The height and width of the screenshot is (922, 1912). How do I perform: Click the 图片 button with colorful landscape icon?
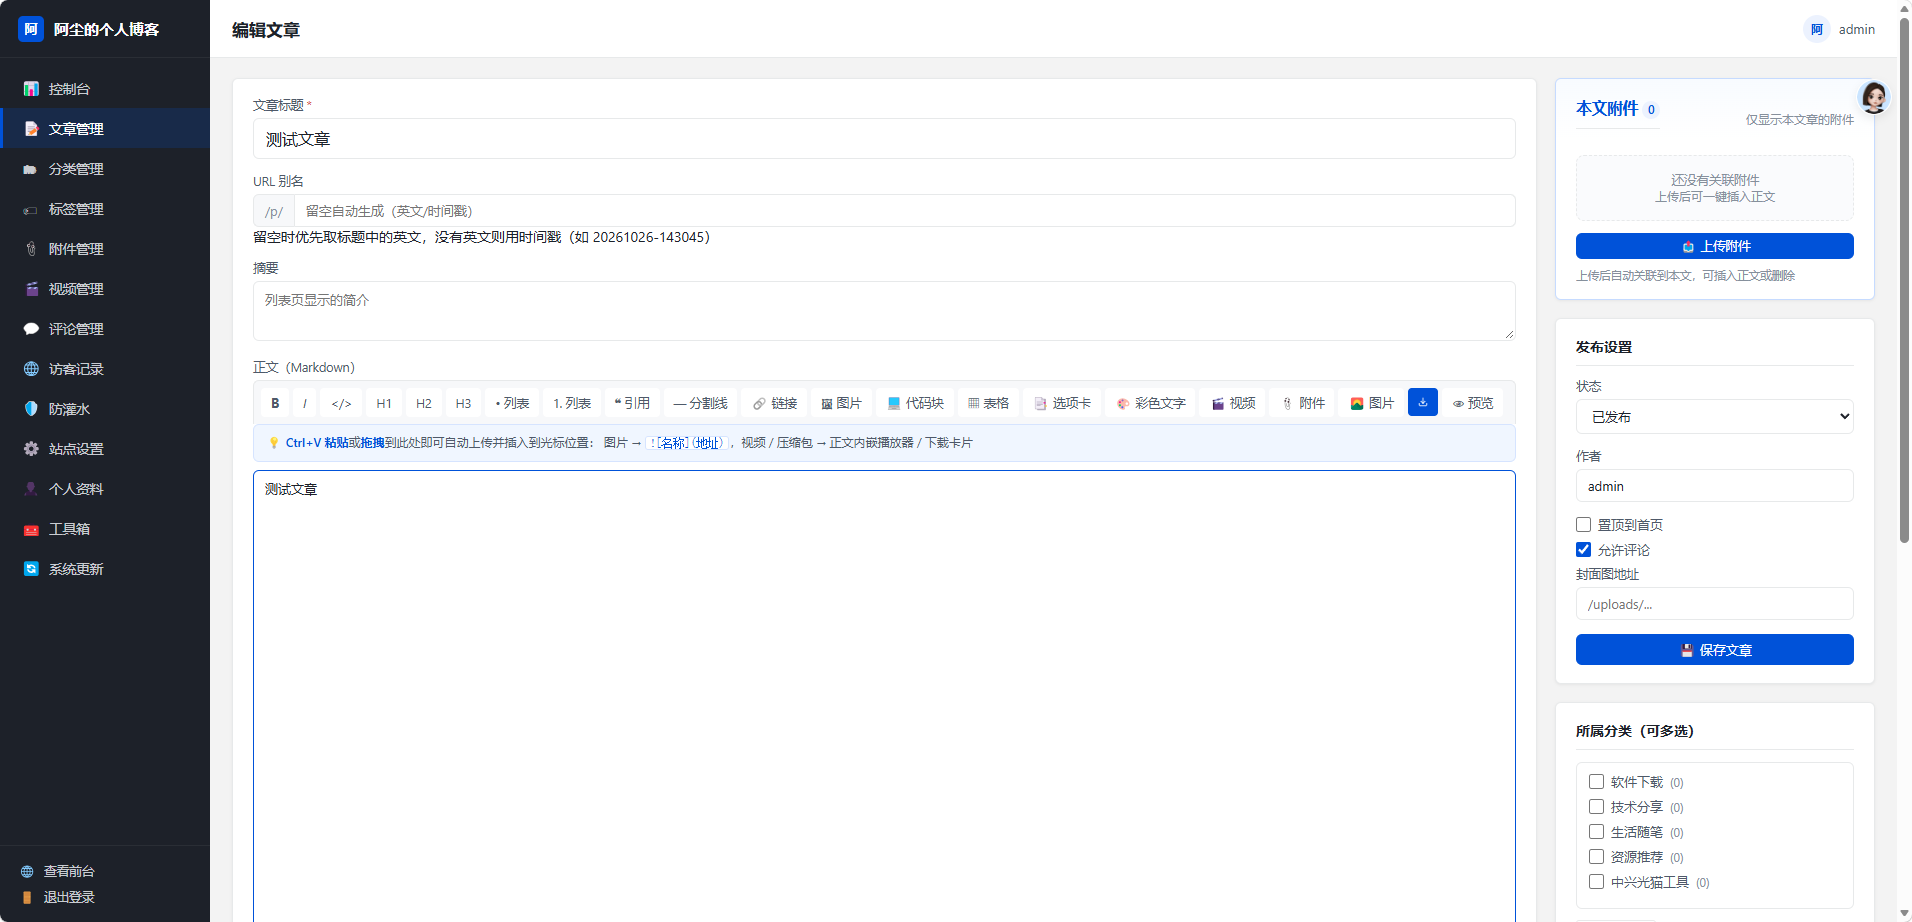pyautogui.click(x=1372, y=403)
